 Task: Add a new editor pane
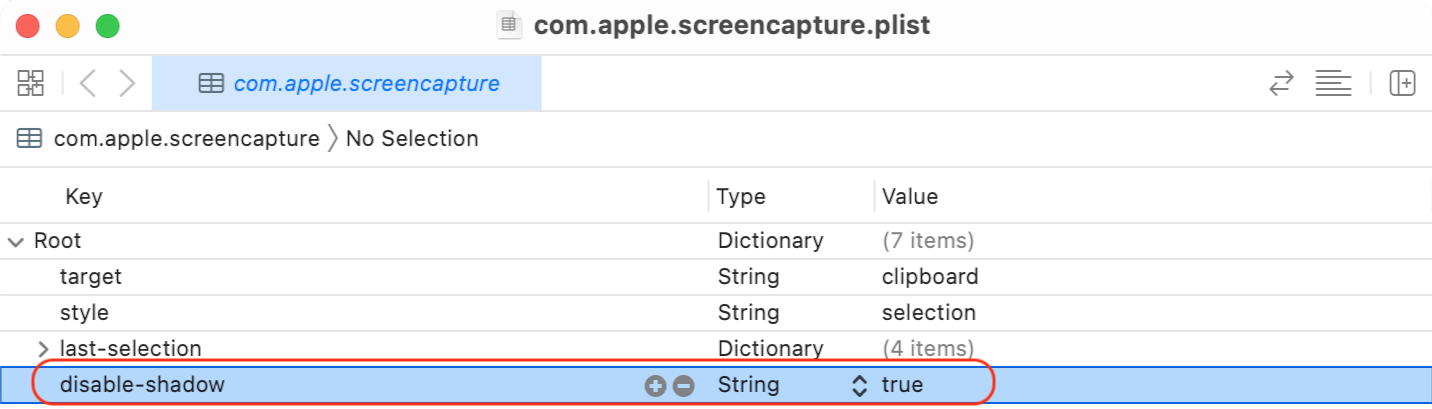pyautogui.click(x=1402, y=83)
